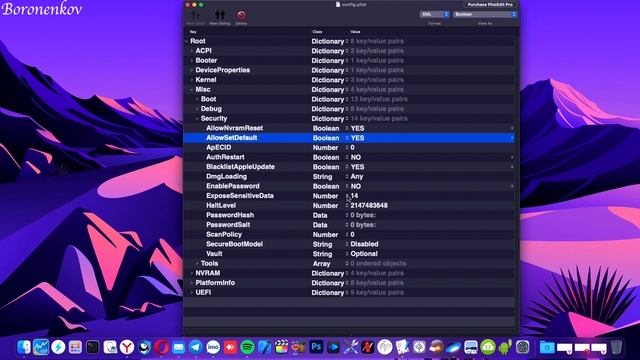Collapse the Root disclosure triangle
Image resolution: width=640 pixels, height=360 pixels.
(187, 41)
